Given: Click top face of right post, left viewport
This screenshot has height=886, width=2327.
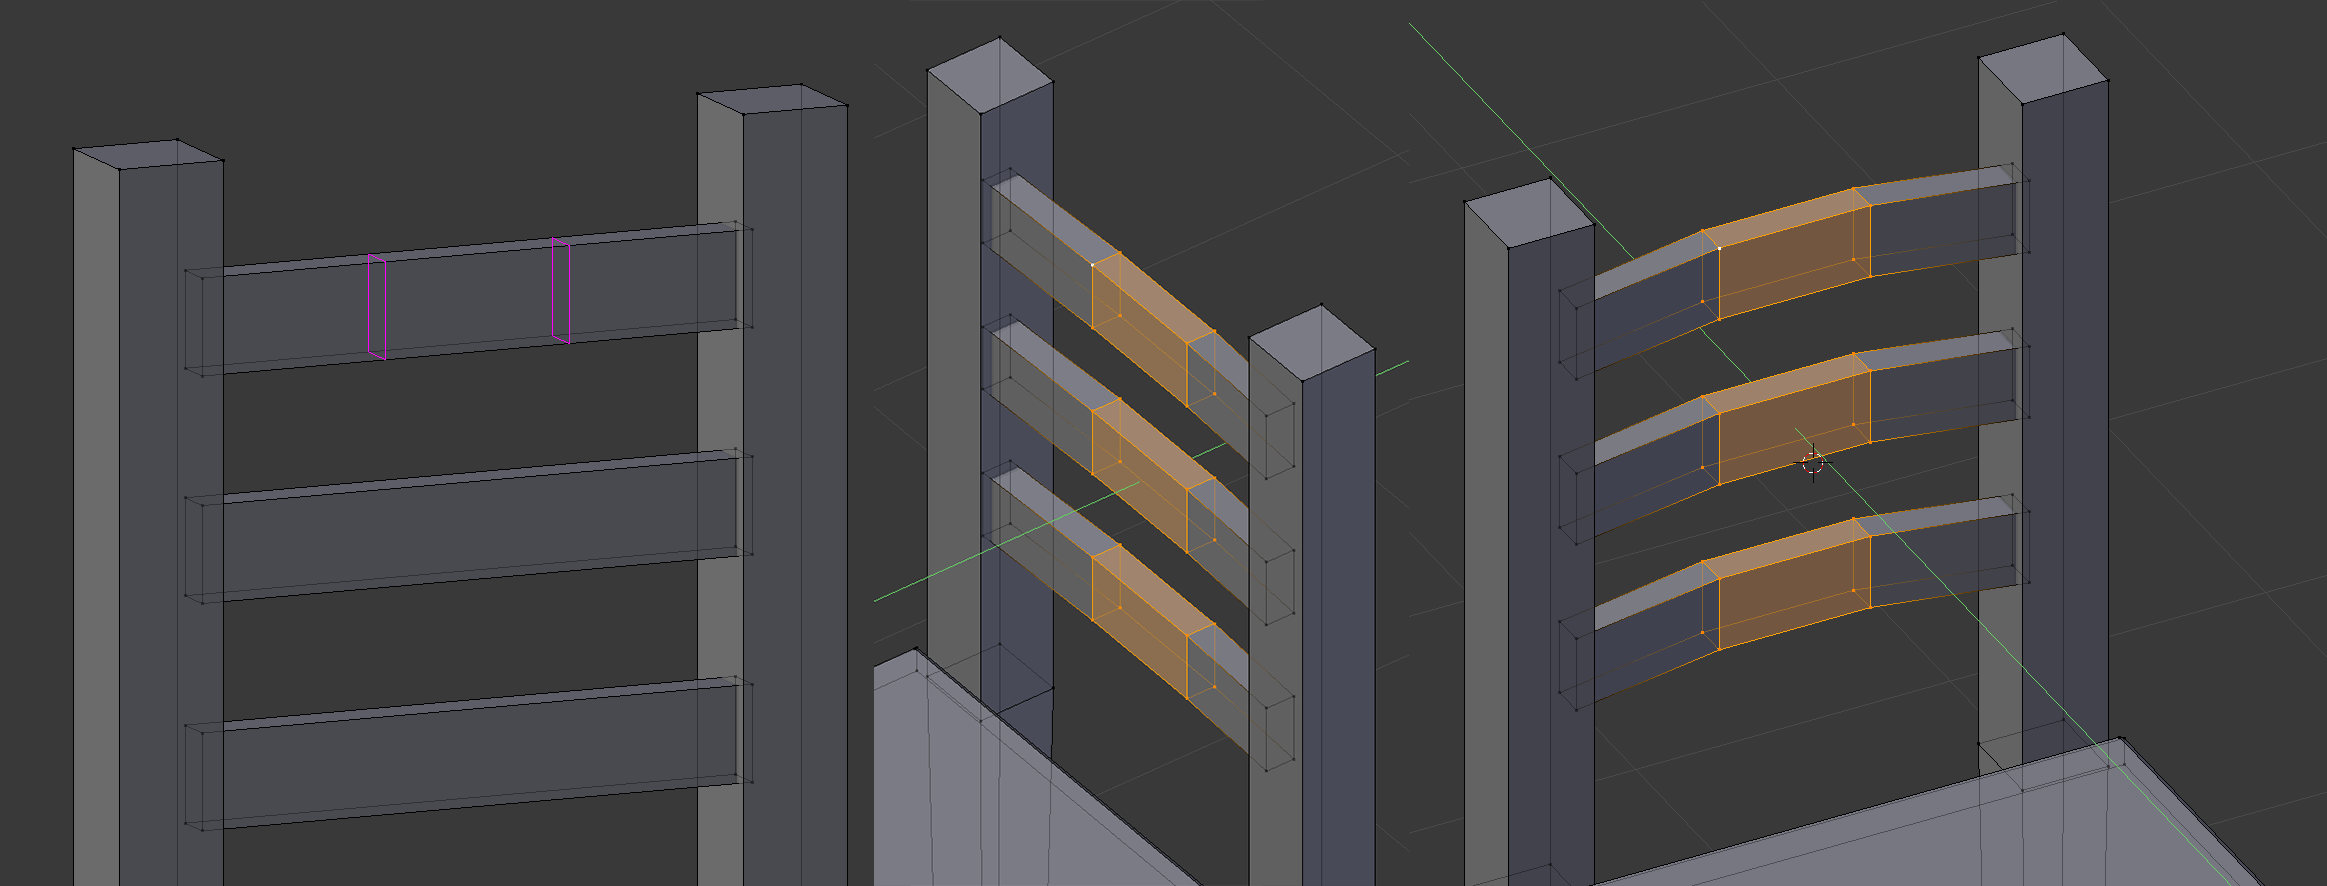Looking at the screenshot, I should [772, 98].
